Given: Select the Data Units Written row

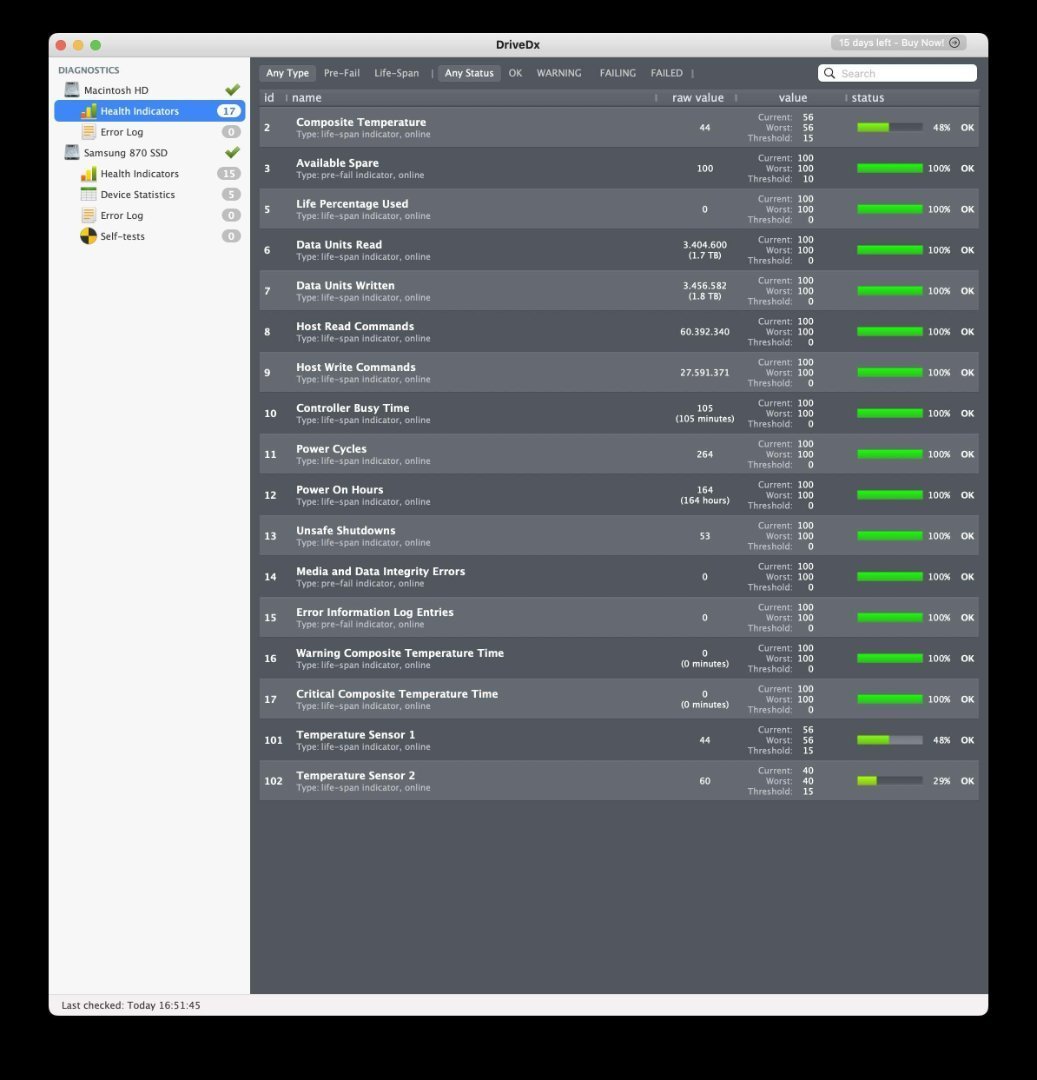Looking at the screenshot, I should coord(619,291).
